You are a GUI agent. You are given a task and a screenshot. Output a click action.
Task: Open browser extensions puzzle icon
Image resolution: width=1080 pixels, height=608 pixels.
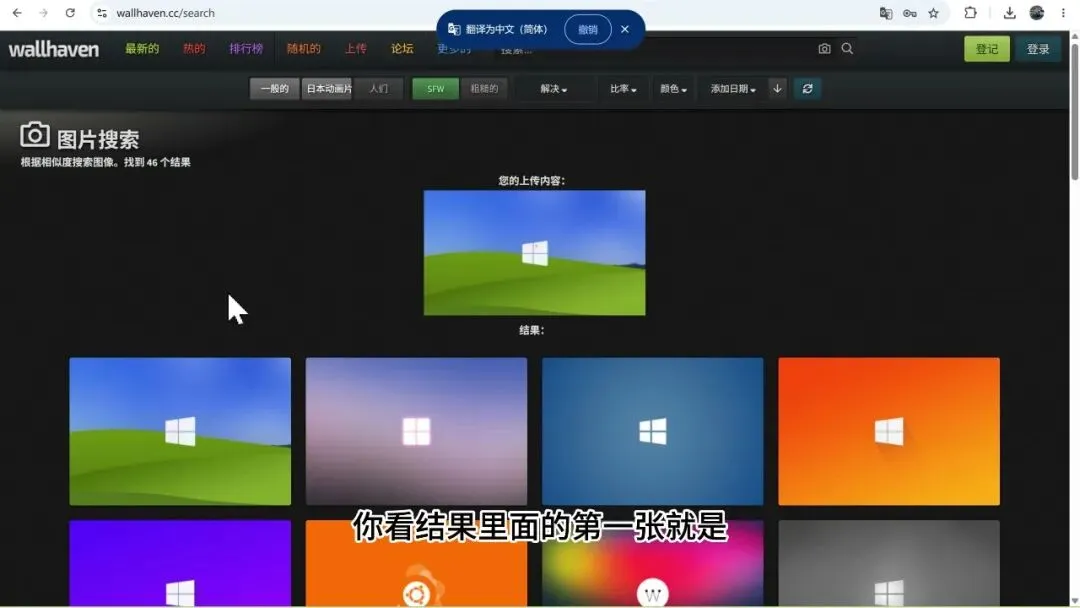pos(970,13)
